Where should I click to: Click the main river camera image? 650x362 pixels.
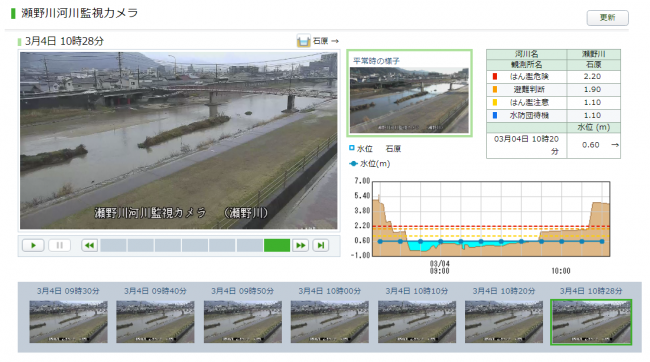[x=179, y=141]
